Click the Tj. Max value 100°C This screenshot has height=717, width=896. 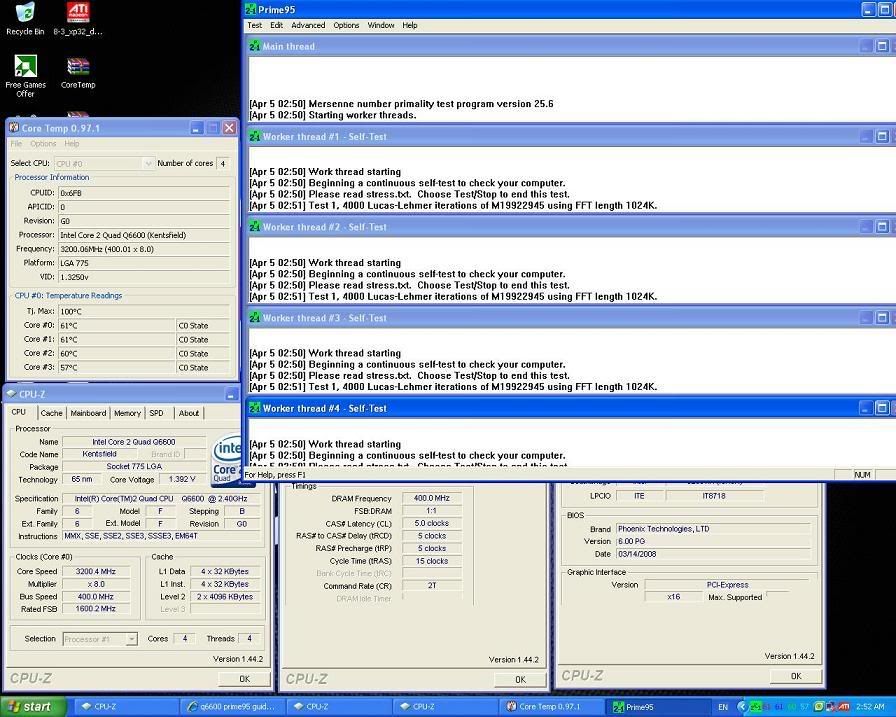(144, 311)
